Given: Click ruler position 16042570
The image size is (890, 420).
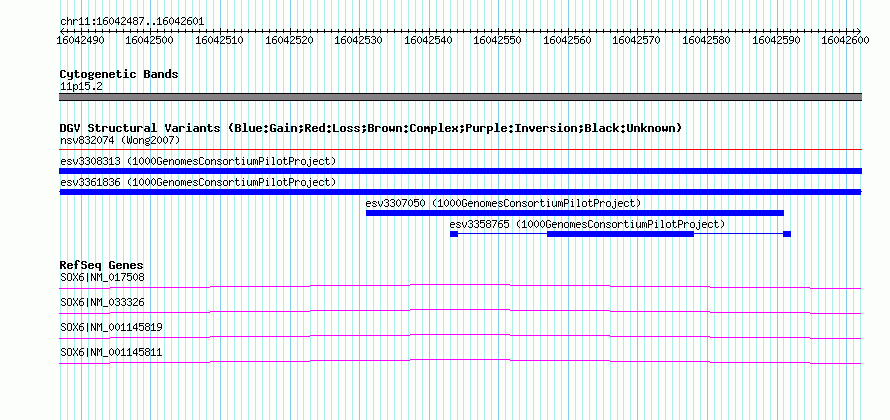Looking at the screenshot, I should 636,40.
